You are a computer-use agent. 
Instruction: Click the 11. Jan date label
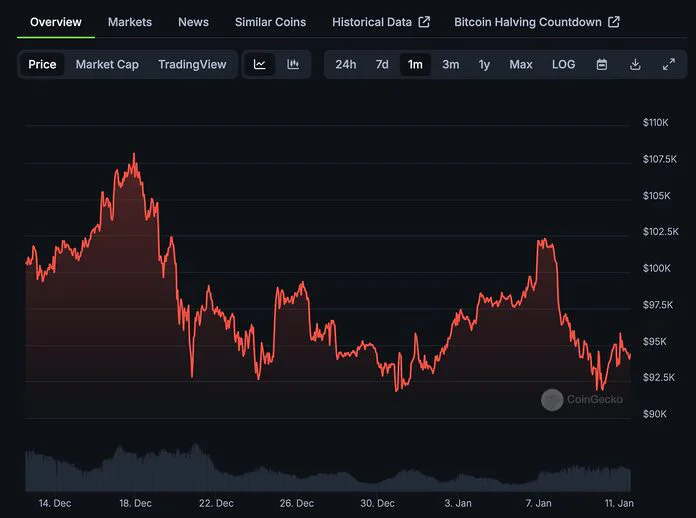coord(619,503)
